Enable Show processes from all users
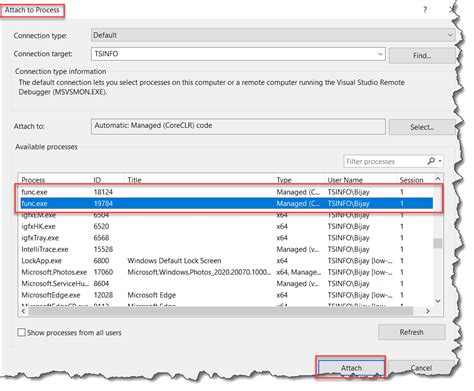Image resolution: width=474 pixels, height=391 pixels. click(21, 332)
